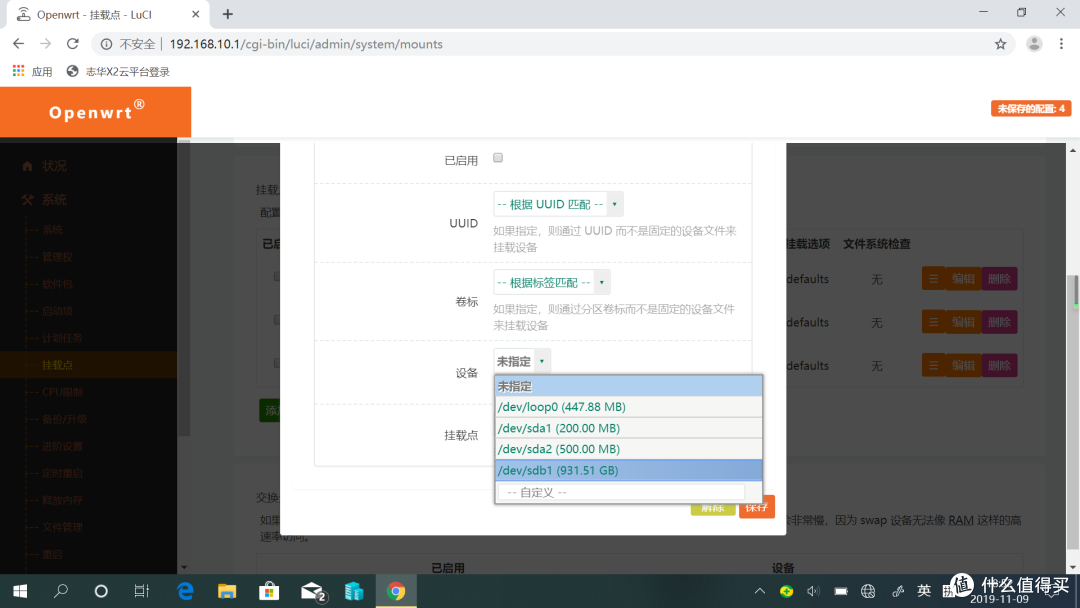Open 挂载点 sidebar item

(57, 365)
